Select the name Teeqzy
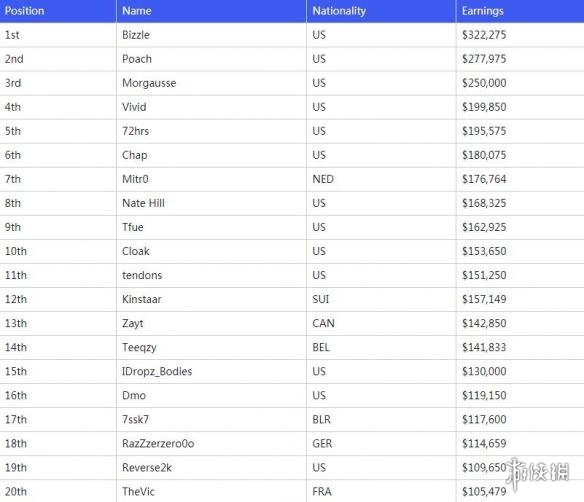 coord(139,347)
